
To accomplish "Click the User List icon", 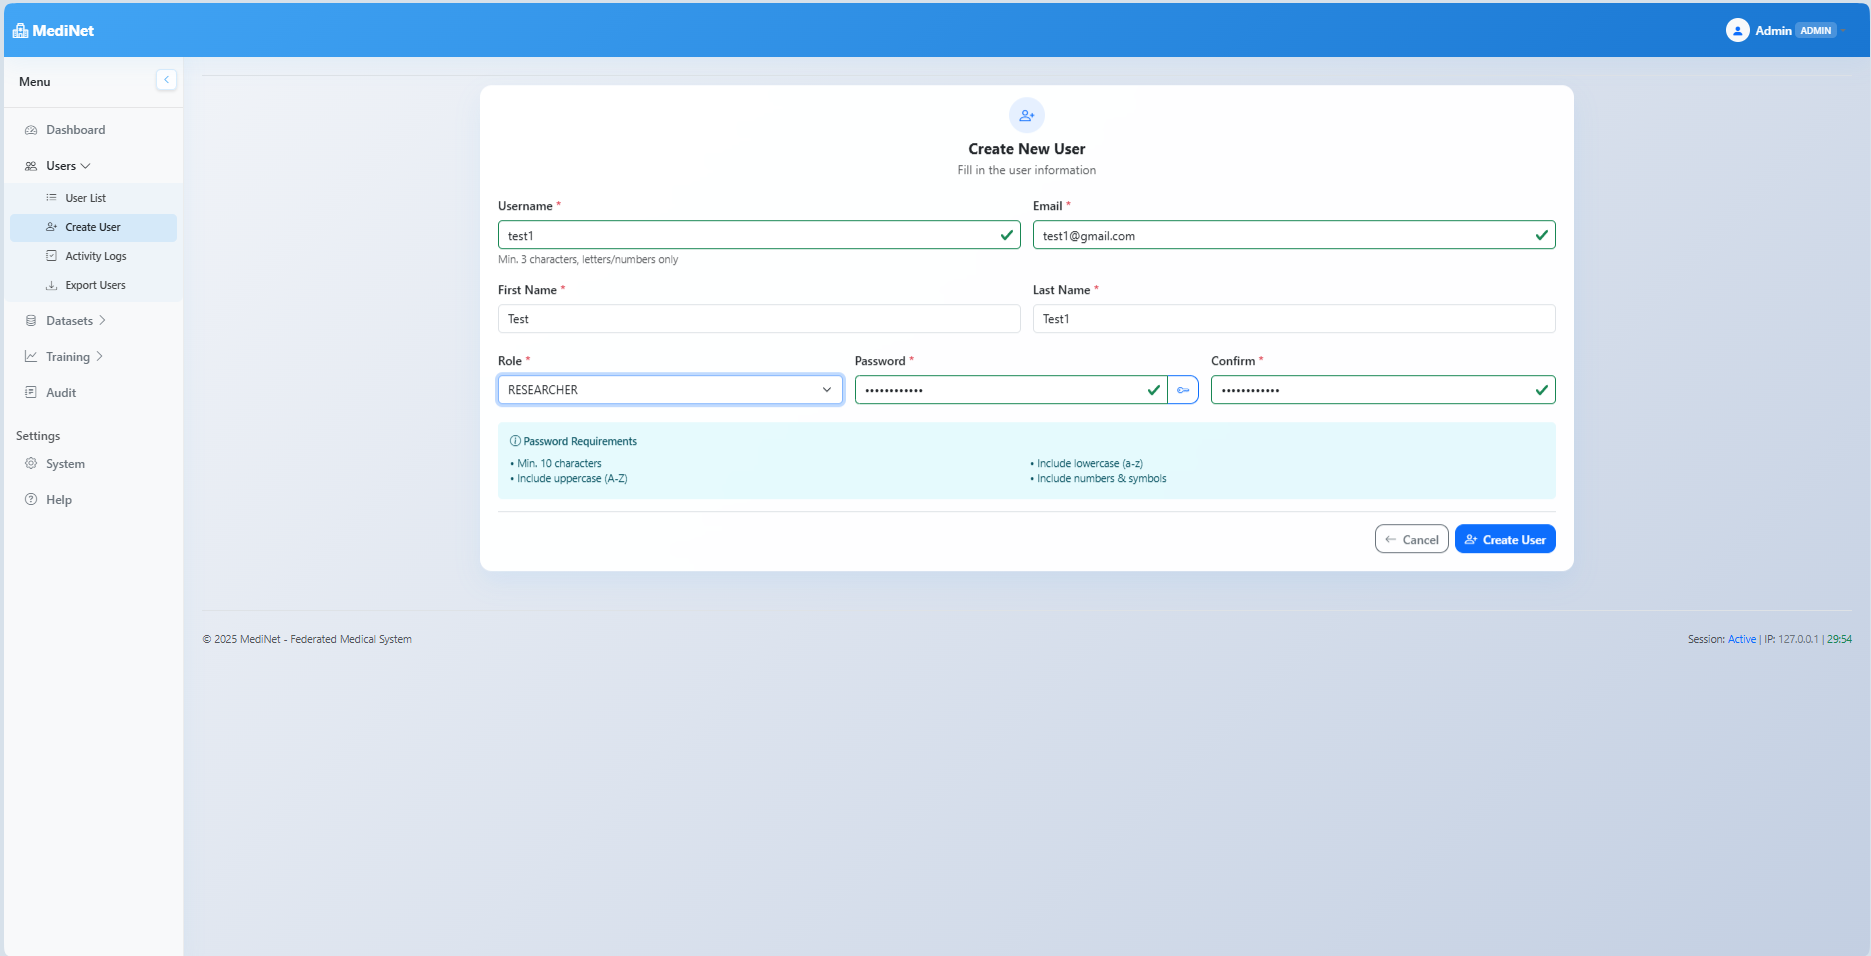I will pyautogui.click(x=51, y=197).
